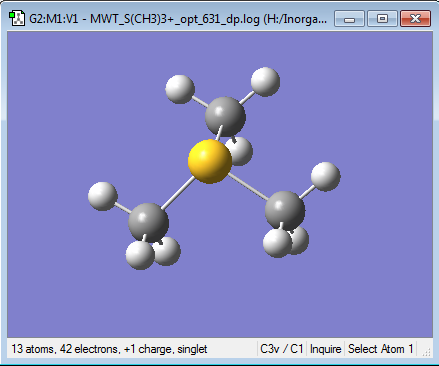Select the topmost gray carbon atom
Screen dimensions: 439x366
(225, 117)
